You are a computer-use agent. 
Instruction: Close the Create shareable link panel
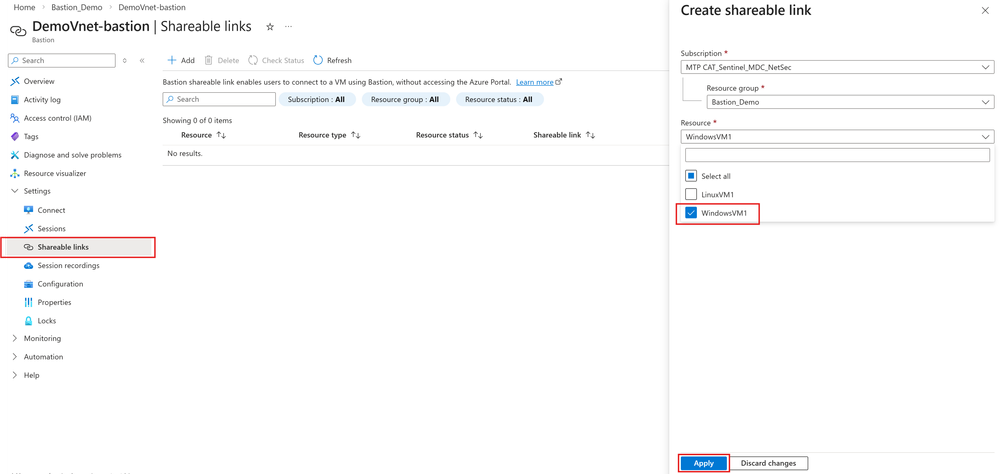[985, 11]
